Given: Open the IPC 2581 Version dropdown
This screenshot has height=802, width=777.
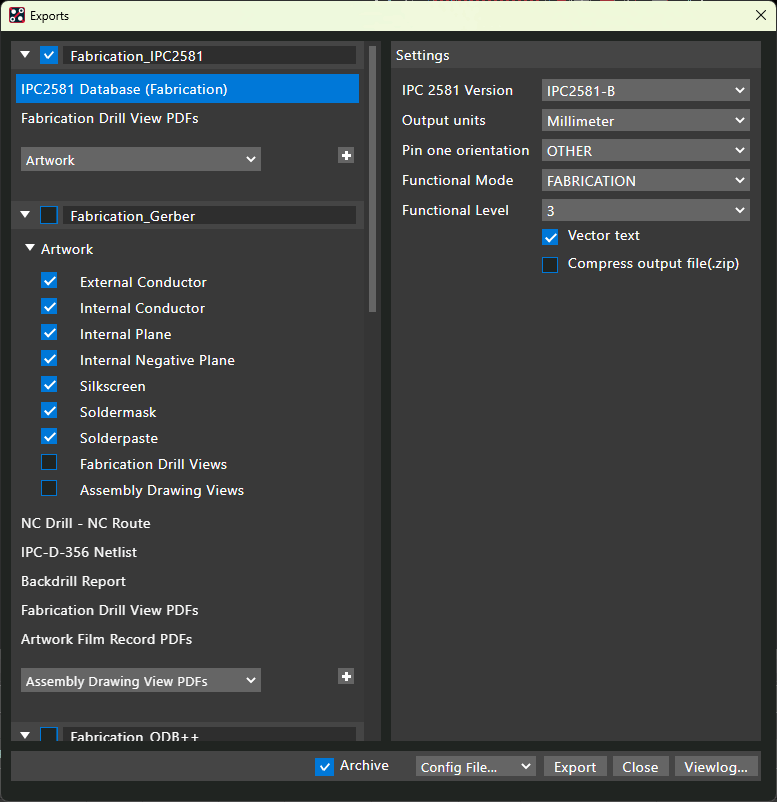Looking at the screenshot, I should click(x=645, y=91).
